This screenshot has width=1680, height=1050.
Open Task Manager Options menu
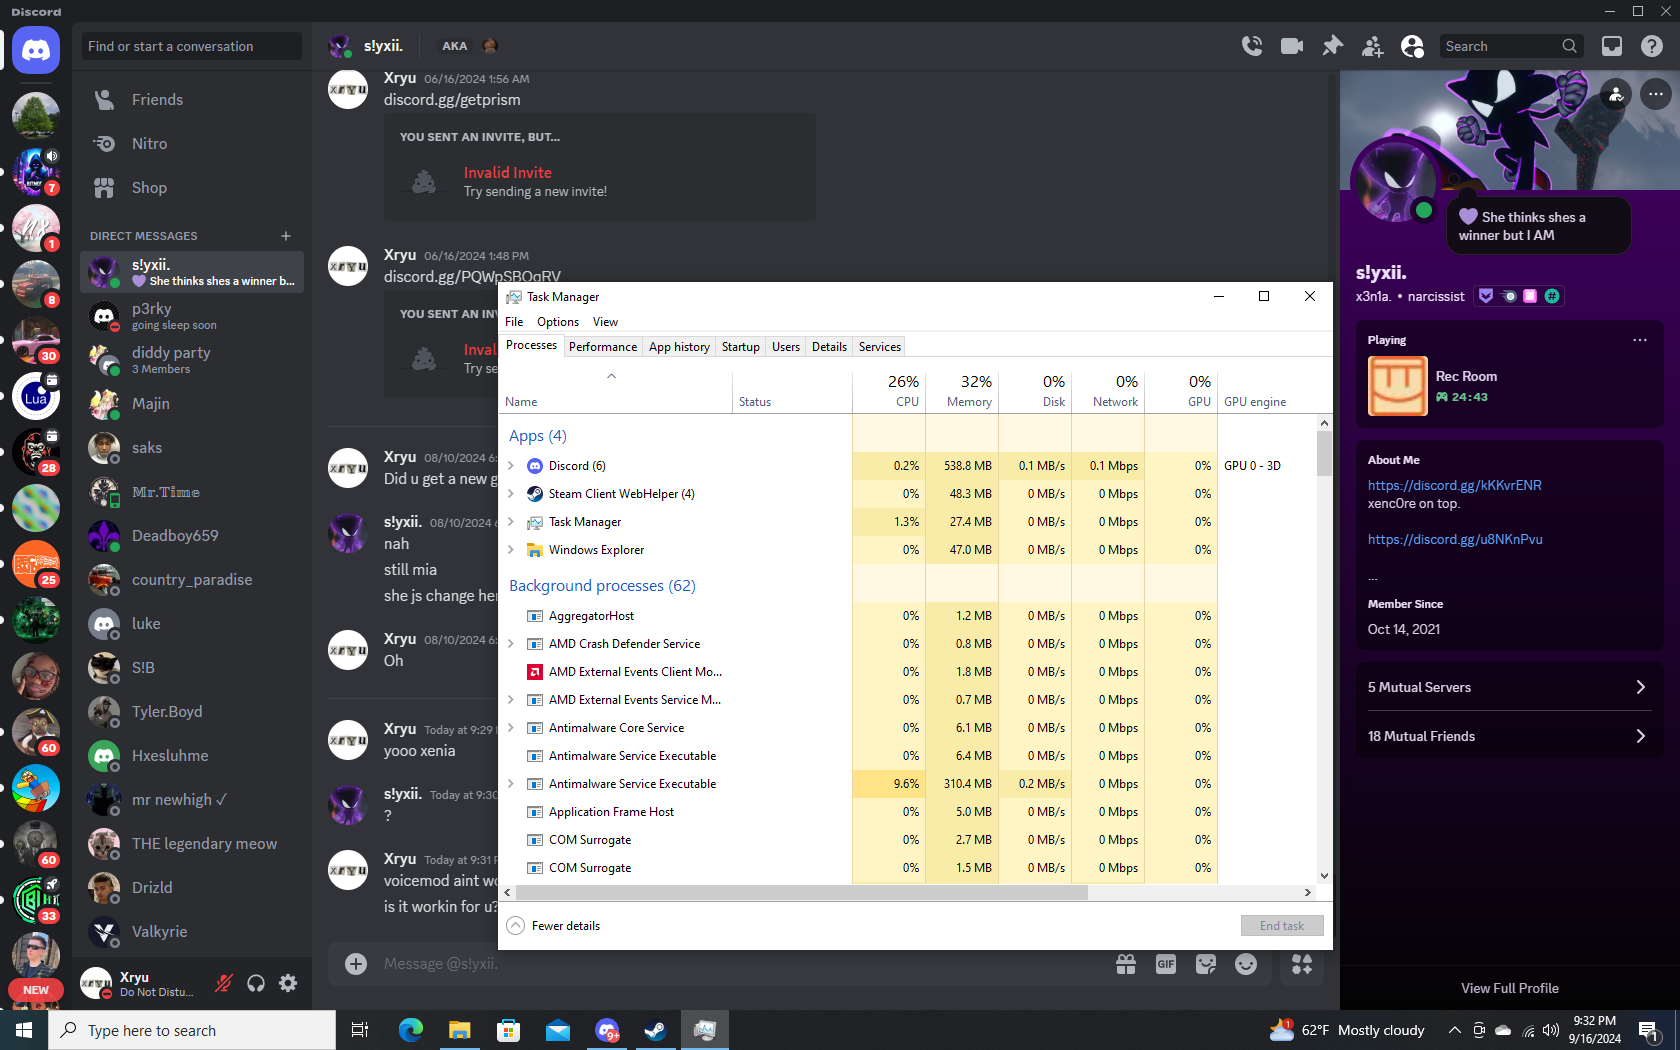(558, 322)
